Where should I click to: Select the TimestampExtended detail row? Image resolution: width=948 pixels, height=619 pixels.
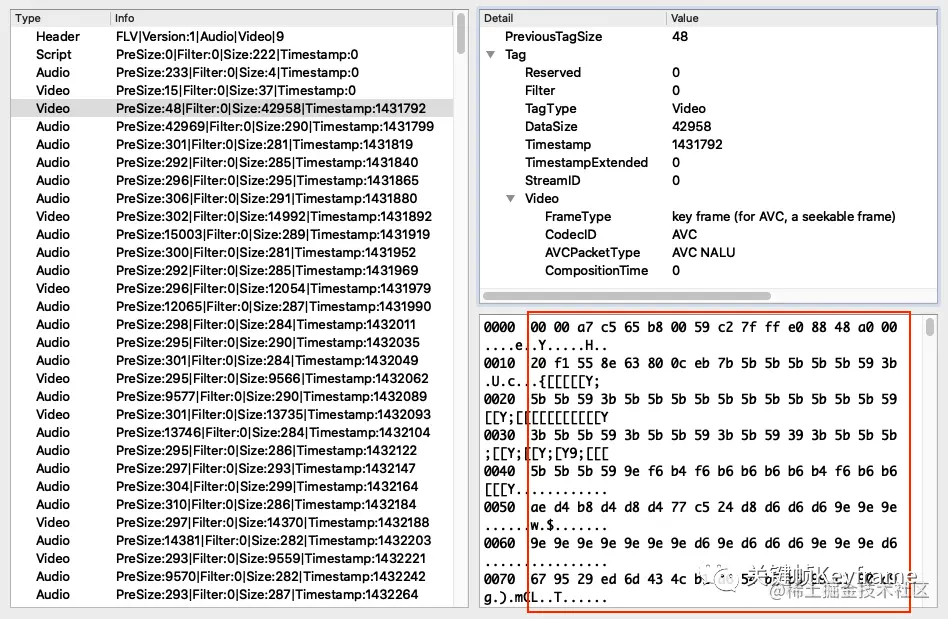tap(709, 163)
